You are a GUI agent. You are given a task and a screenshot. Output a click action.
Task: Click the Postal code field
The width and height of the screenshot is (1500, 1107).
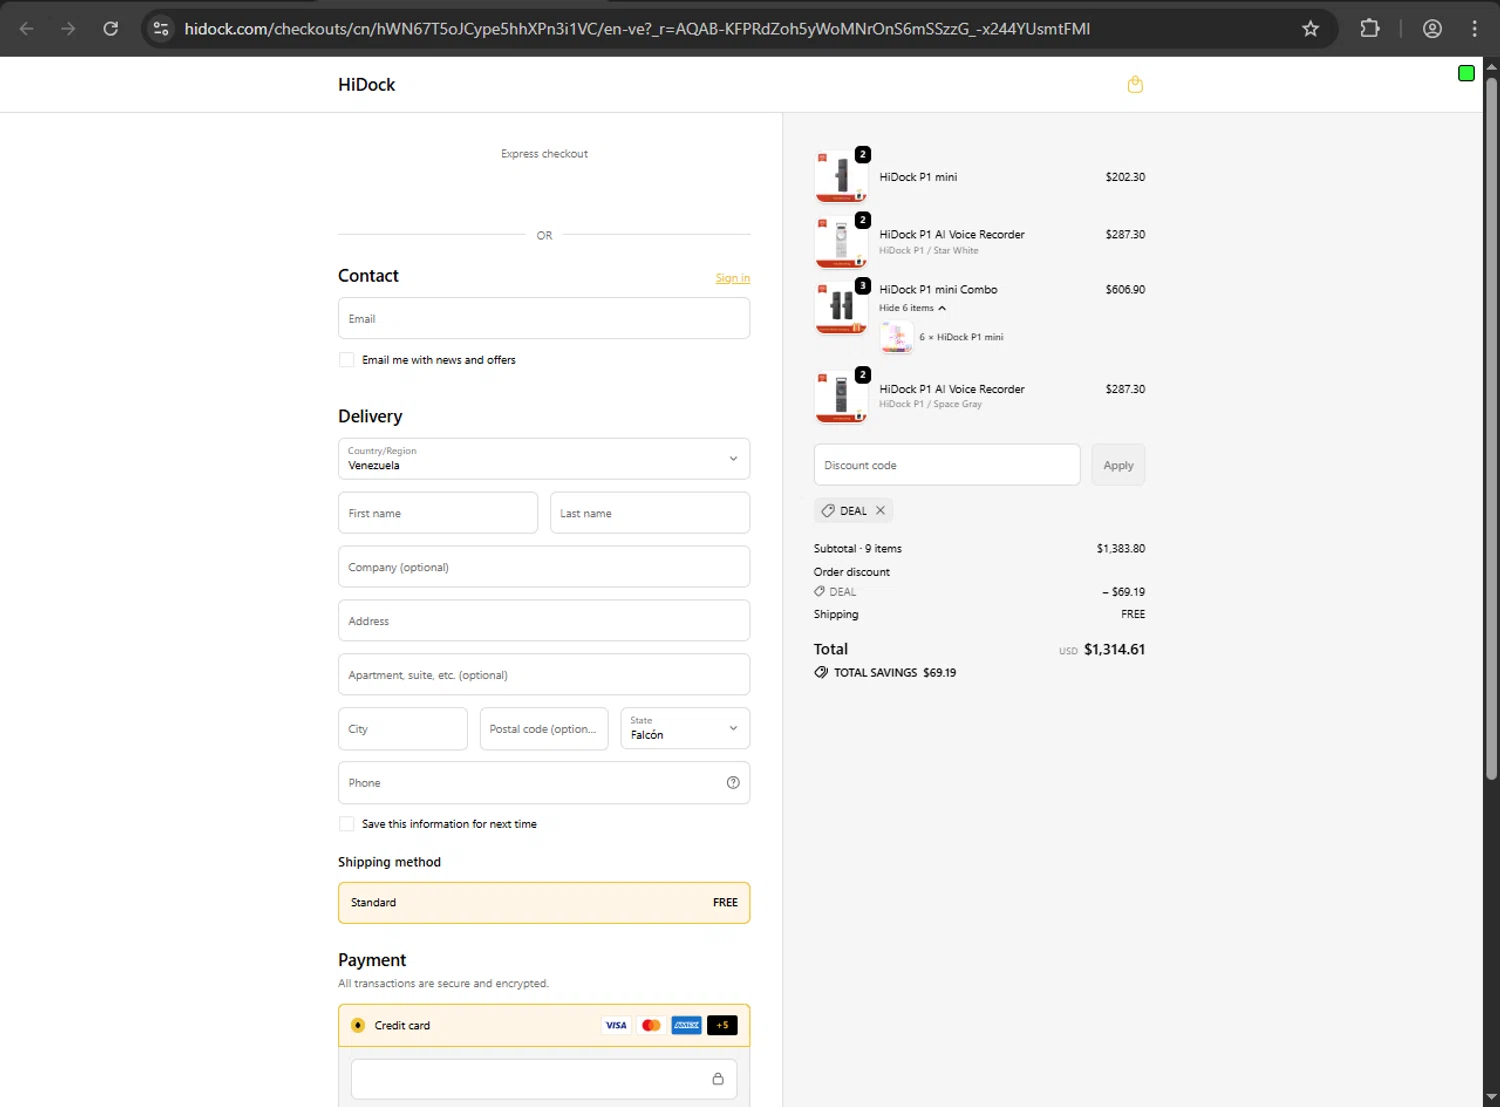pyautogui.click(x=544, y=729)
